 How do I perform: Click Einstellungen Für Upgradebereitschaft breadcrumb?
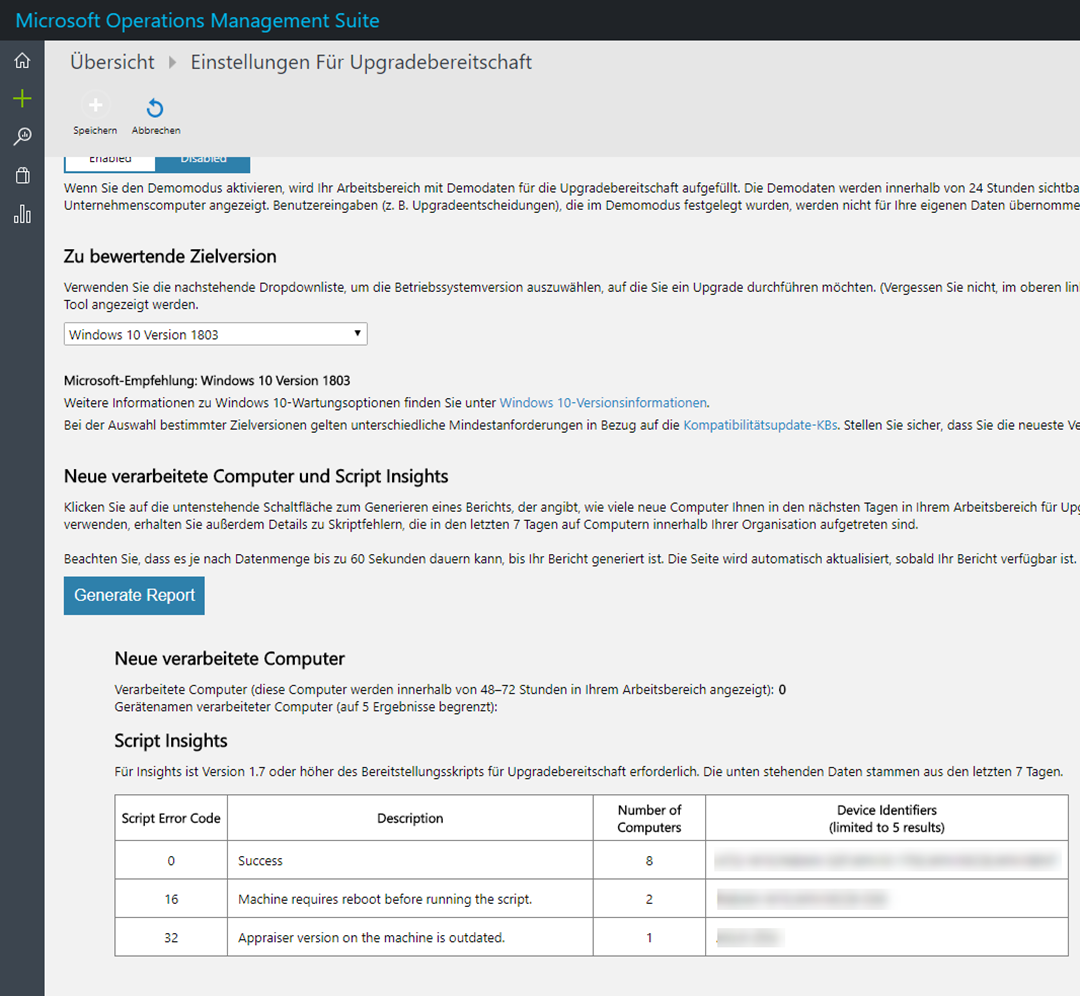[x=361, y=62]
